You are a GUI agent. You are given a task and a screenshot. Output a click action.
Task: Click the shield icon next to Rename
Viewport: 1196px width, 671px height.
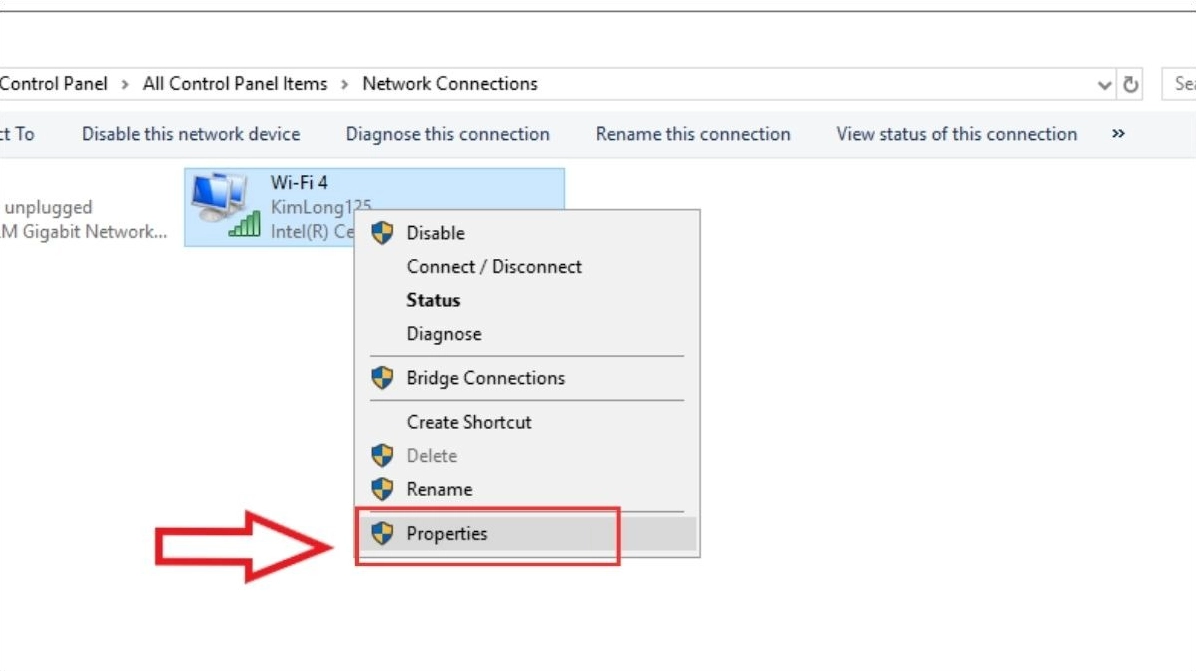pyautogui.click(x=382, y=489)
